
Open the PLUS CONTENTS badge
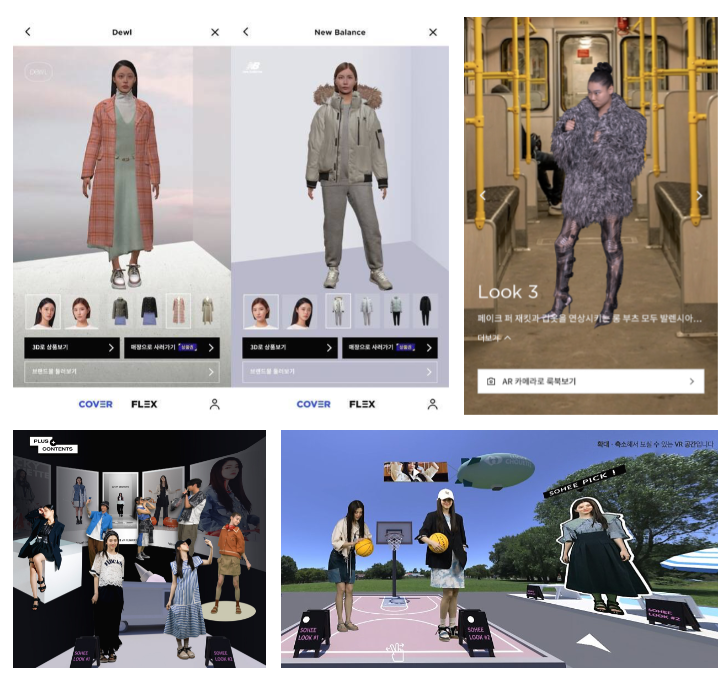[x=54, y=445]
